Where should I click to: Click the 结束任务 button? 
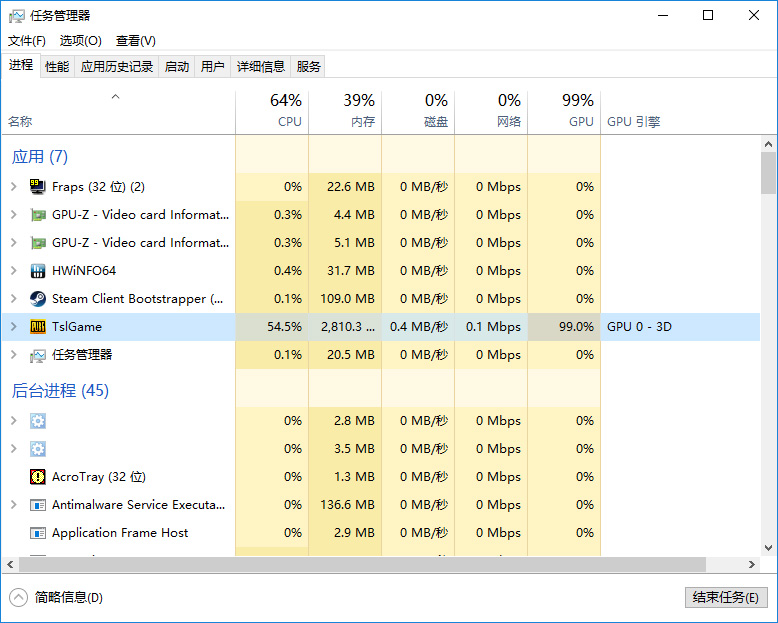726,597
